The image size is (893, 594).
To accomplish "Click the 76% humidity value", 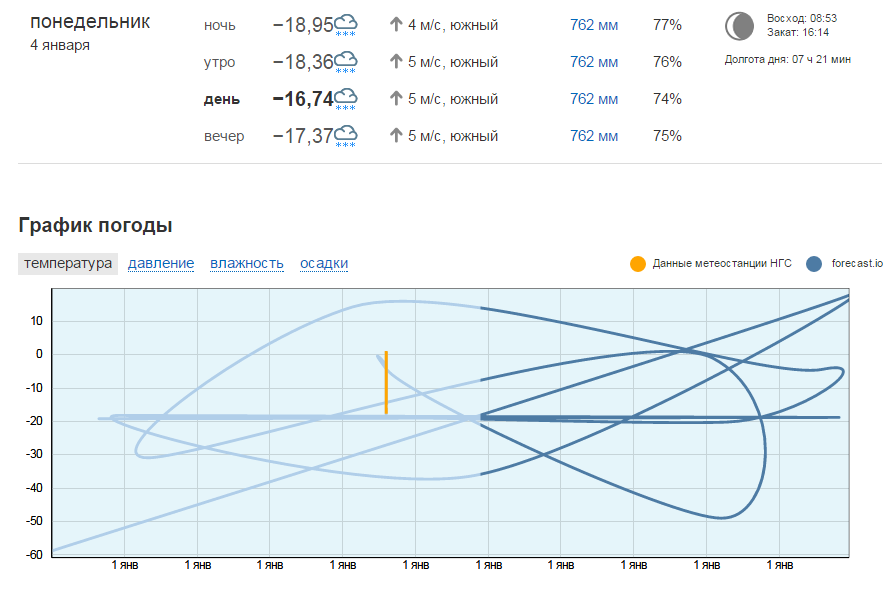I will tap(667, 62).
